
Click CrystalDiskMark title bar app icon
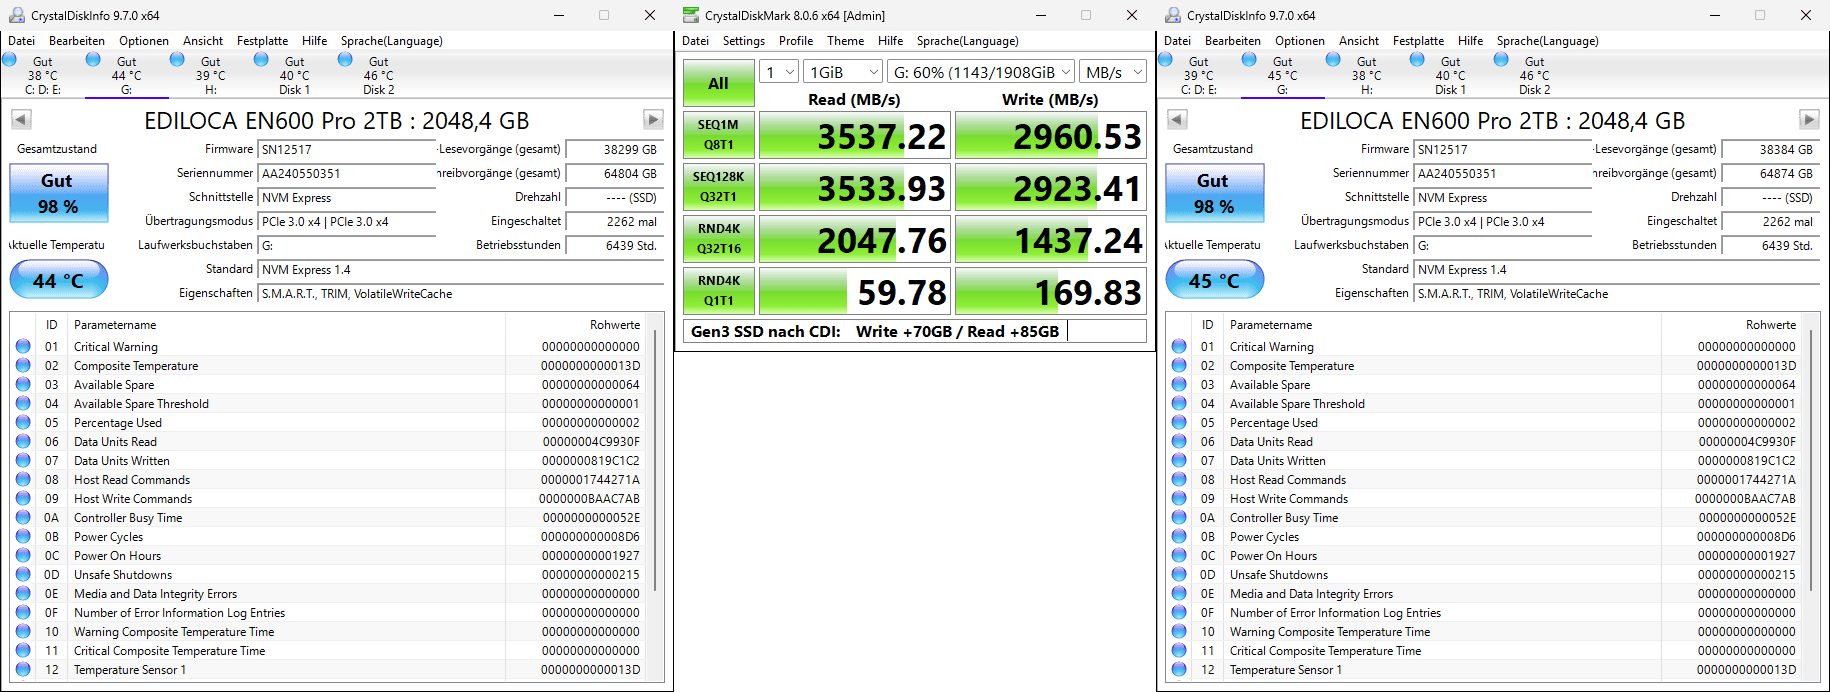(690, 15)
